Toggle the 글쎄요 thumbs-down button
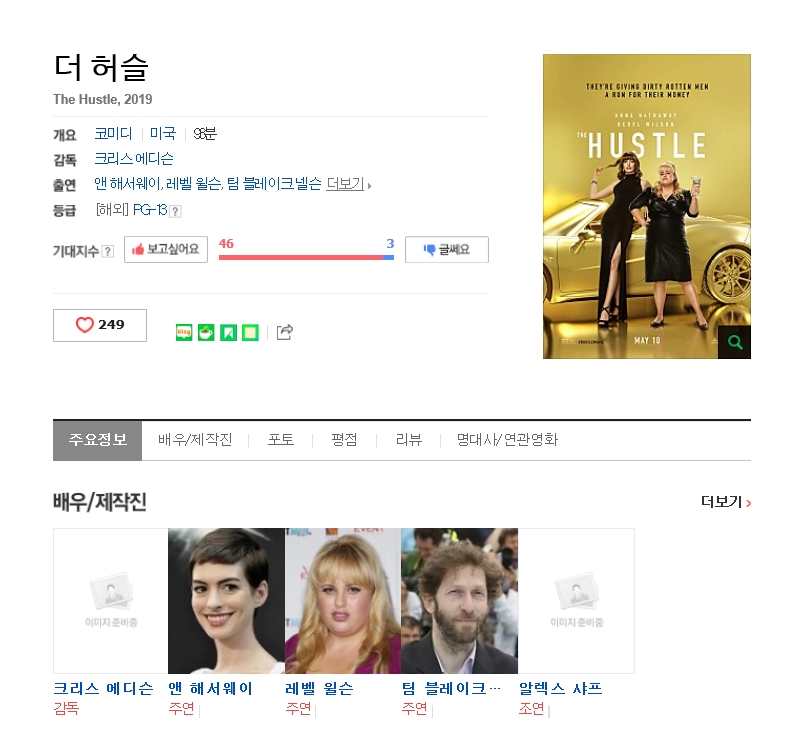 [446, 249]
